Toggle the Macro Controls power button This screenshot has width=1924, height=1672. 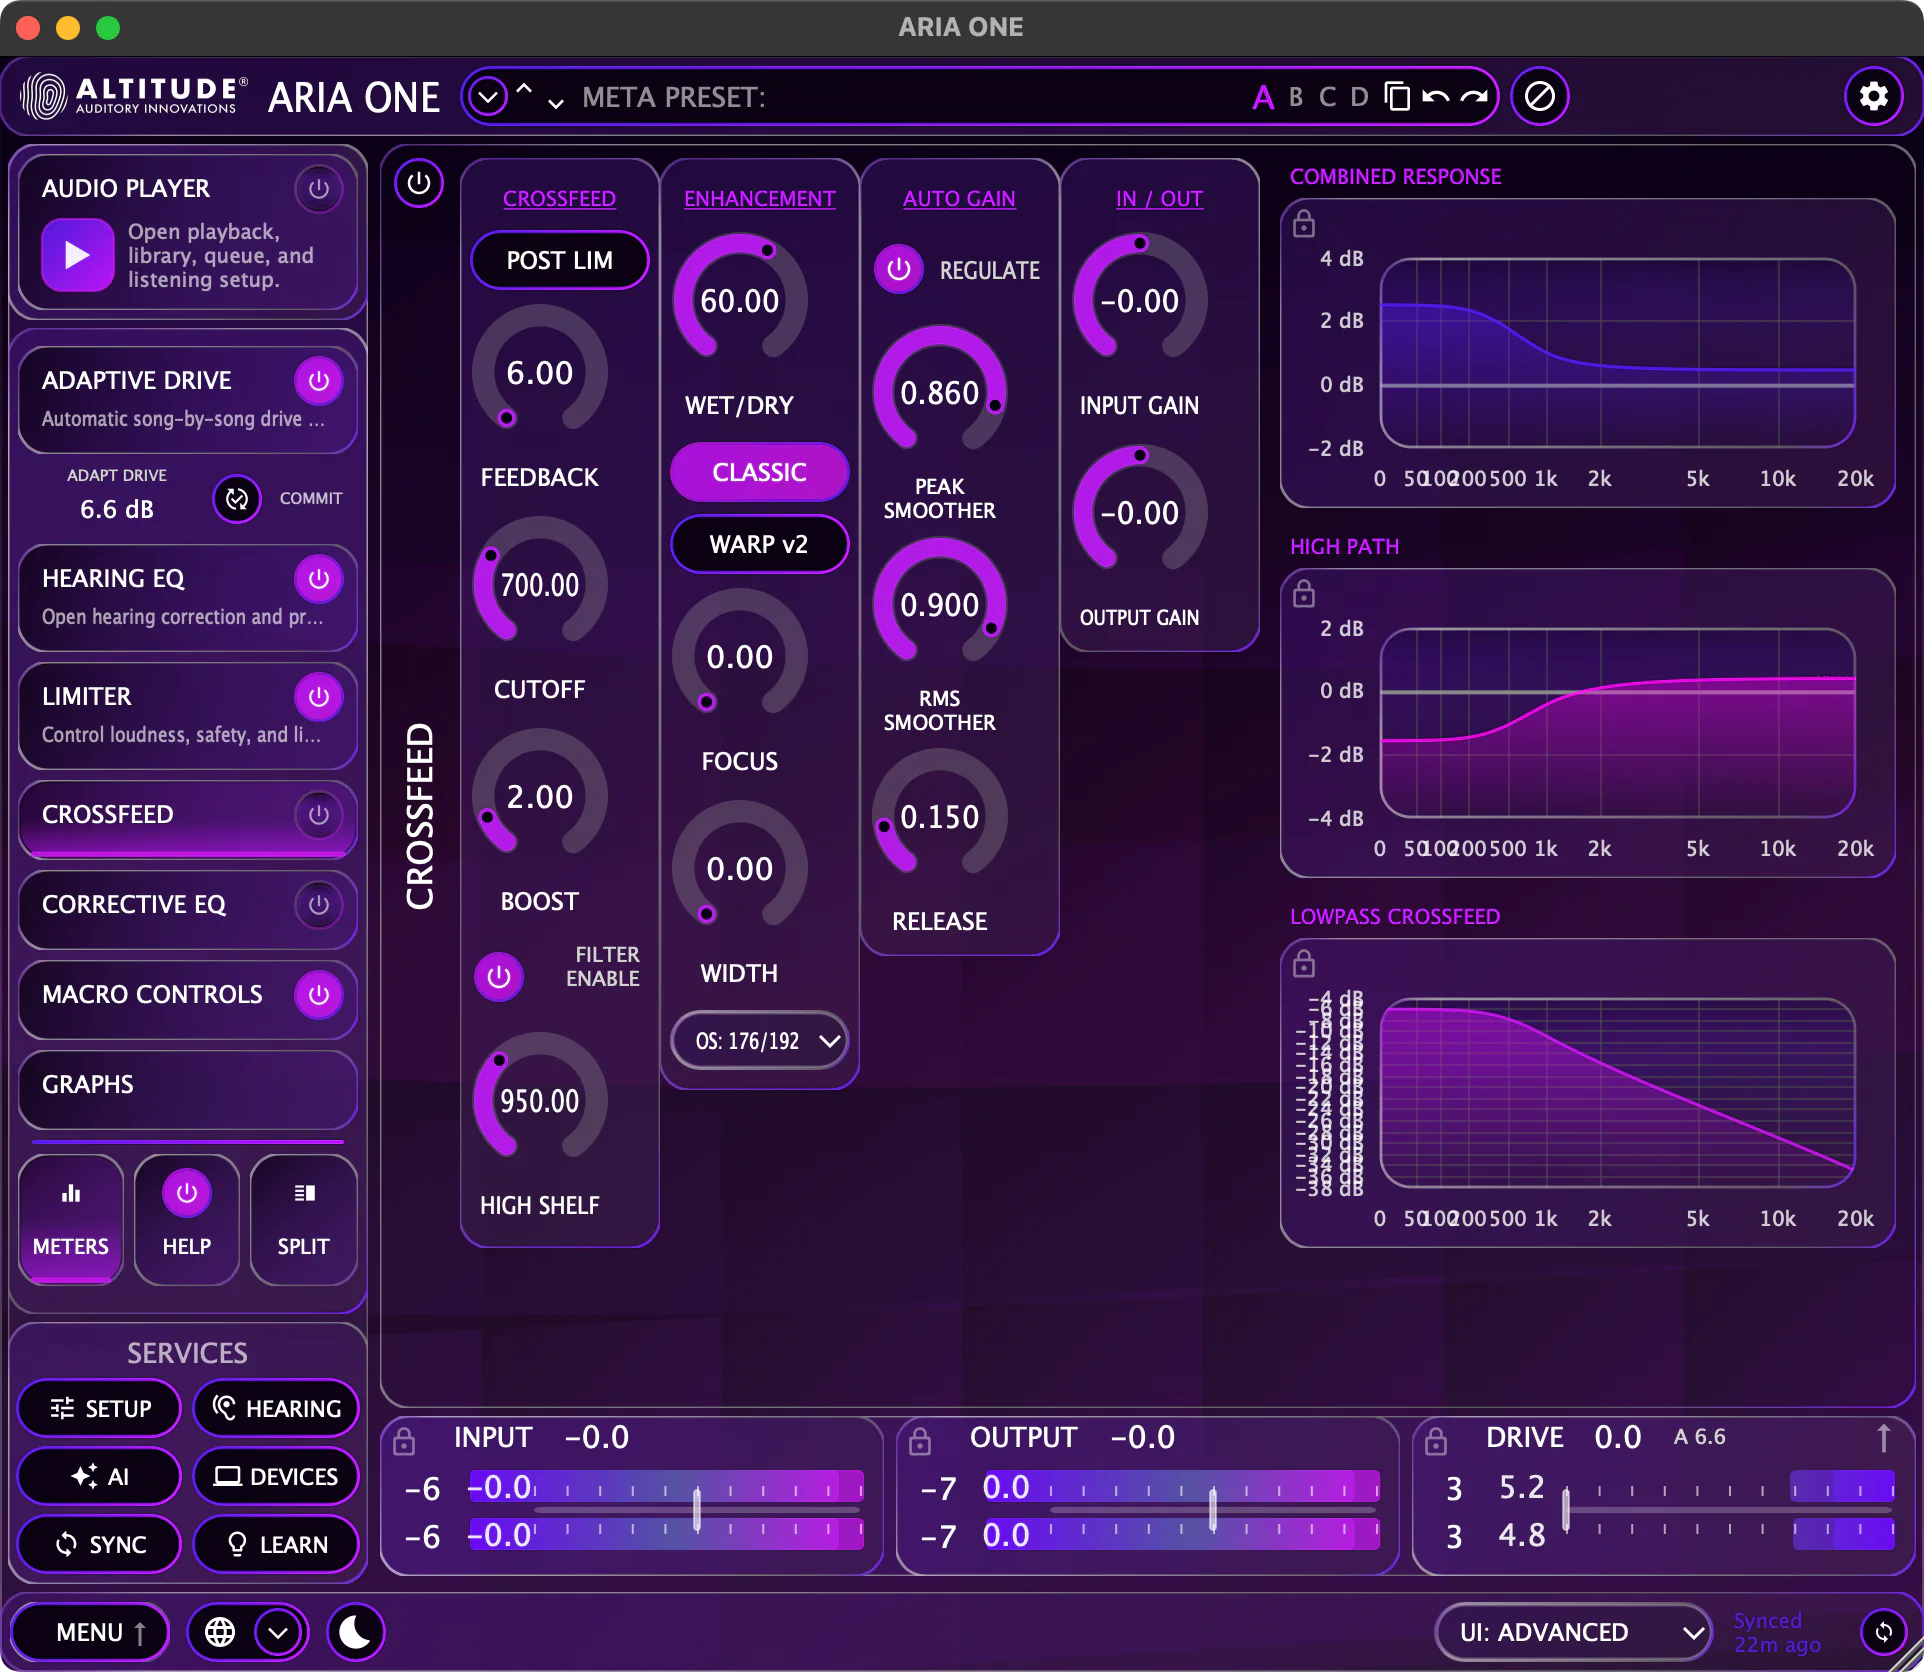point(319,995)
